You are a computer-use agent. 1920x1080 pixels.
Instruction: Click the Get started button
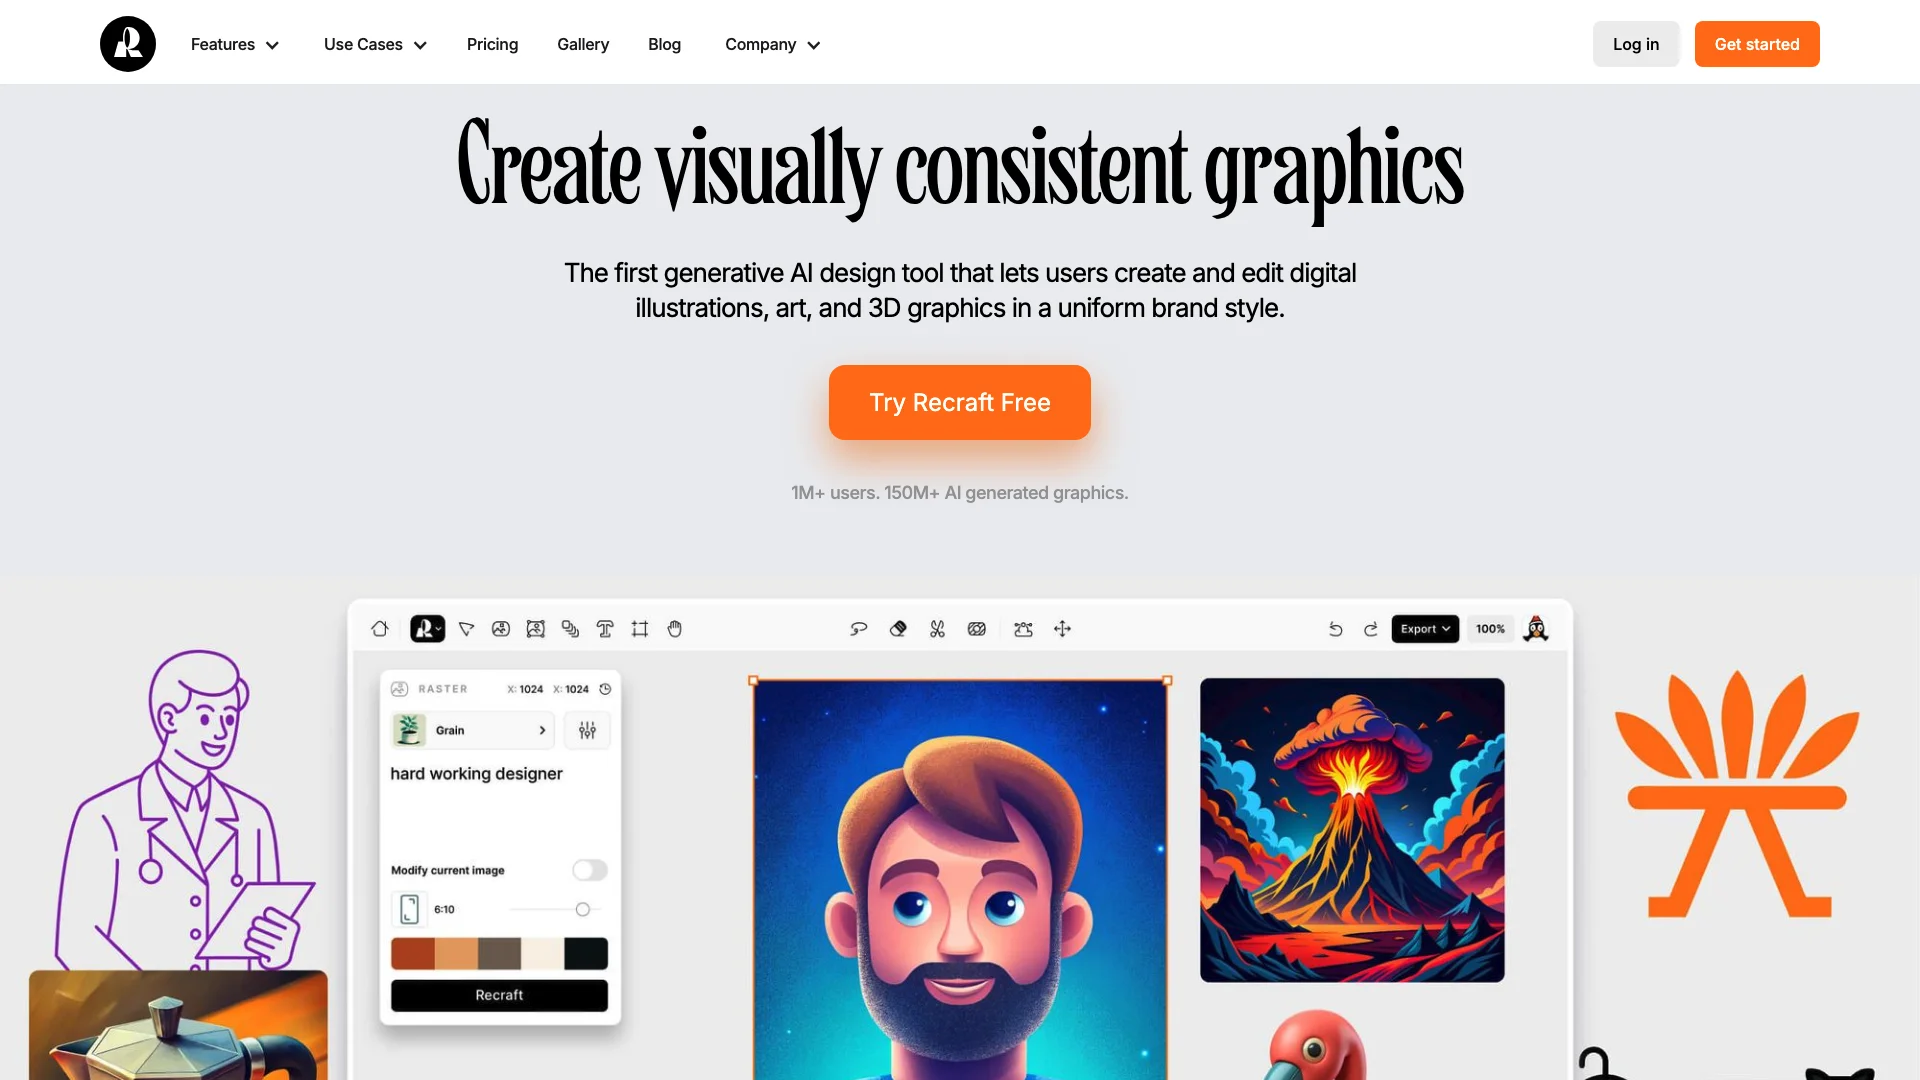pos(1756,44)
